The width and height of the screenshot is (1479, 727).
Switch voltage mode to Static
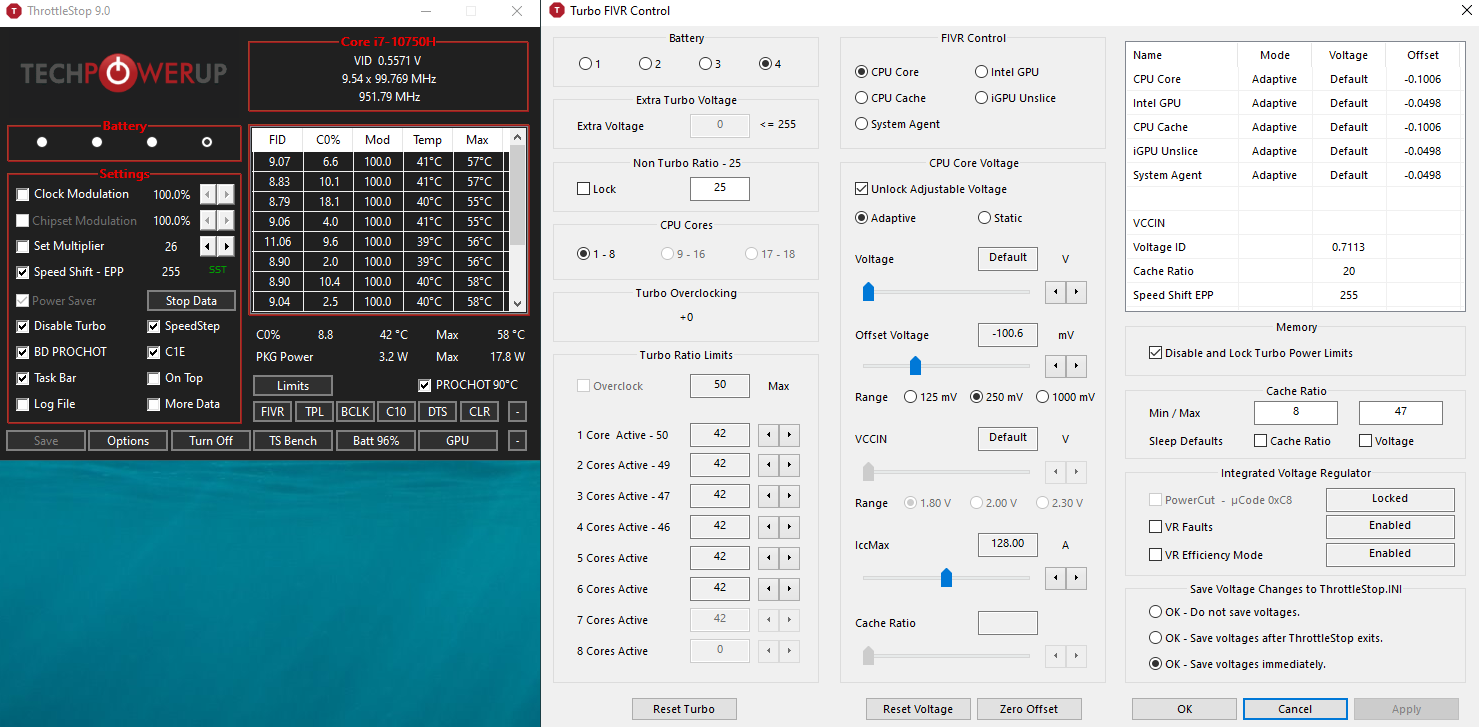pos(984,218)
